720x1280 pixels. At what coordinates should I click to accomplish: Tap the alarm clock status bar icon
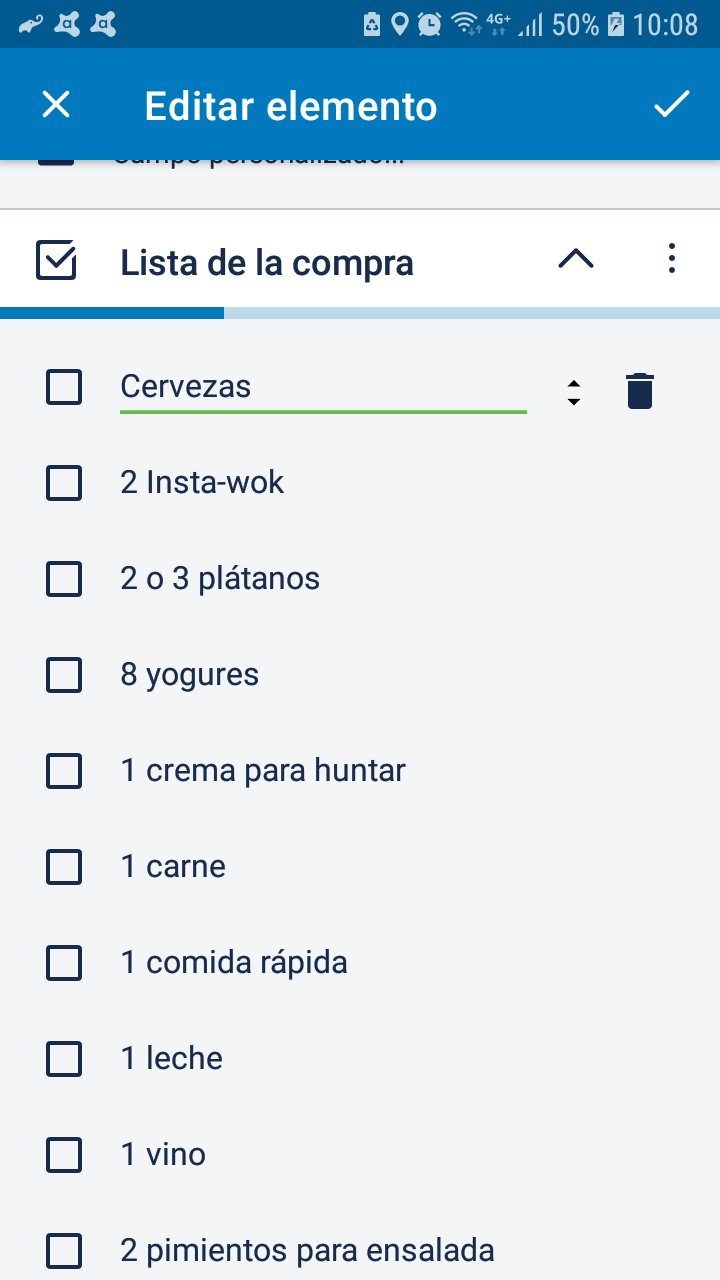point(429,23)
